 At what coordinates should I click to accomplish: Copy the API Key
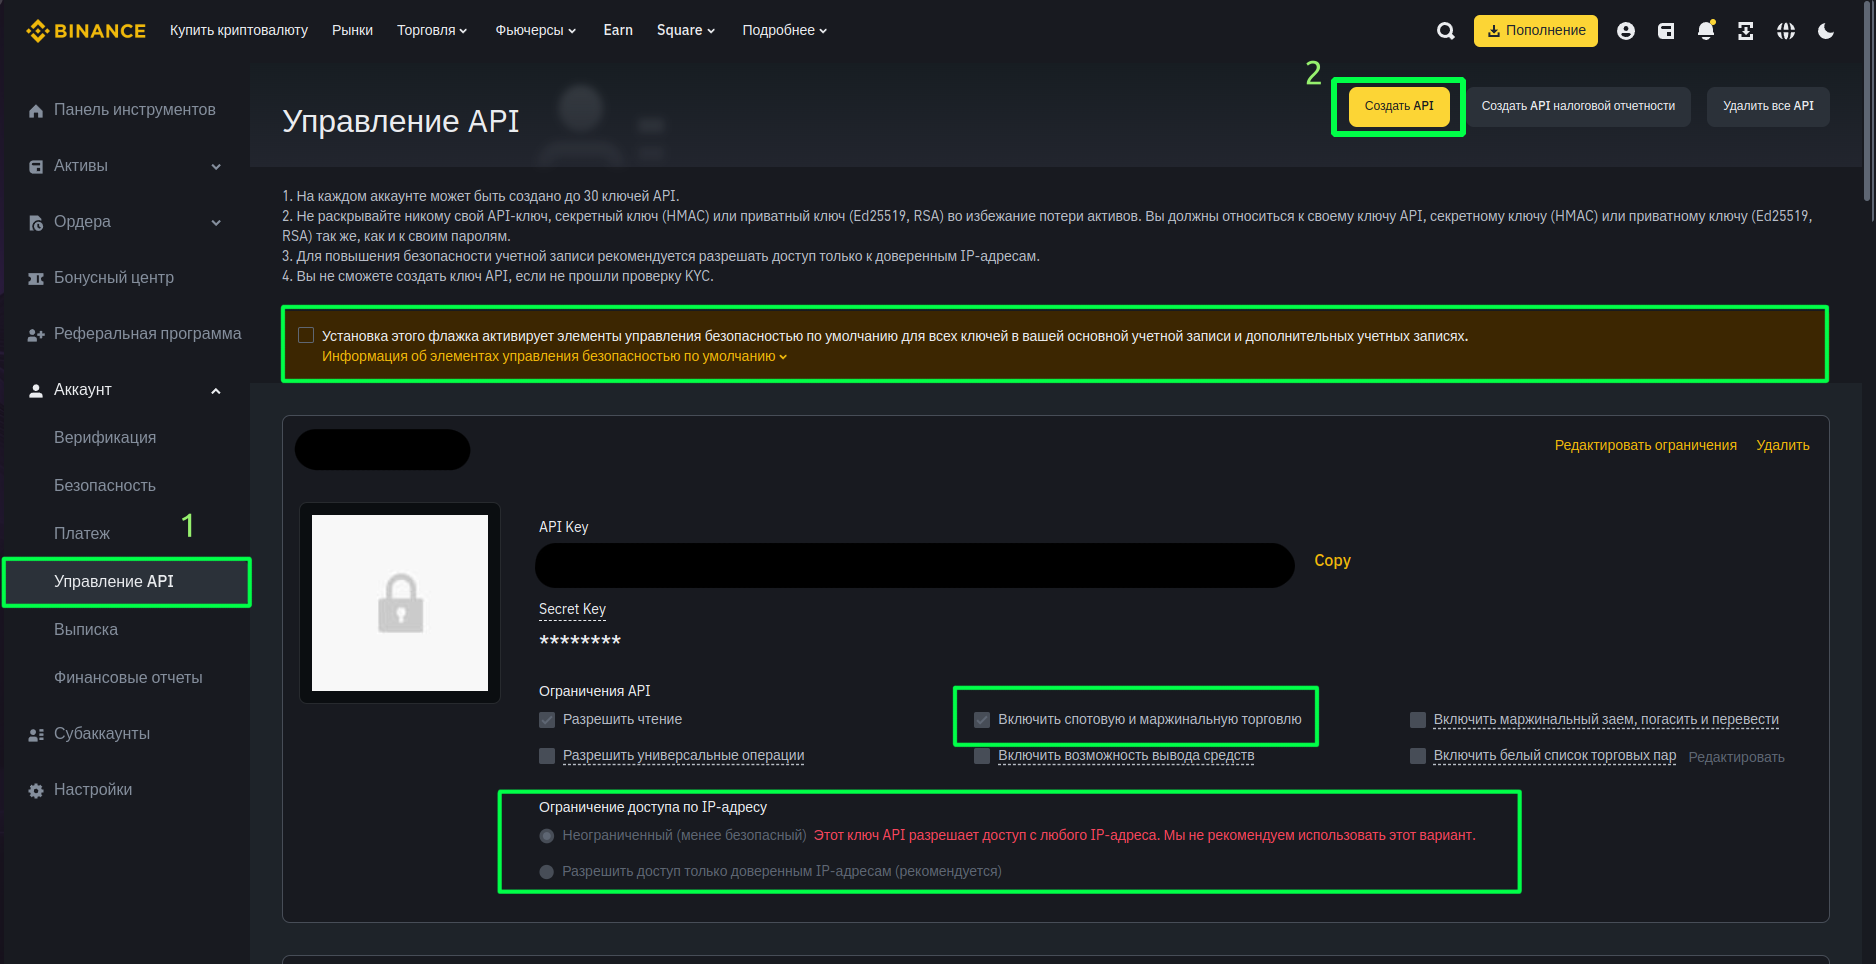tap(1332, 561)
